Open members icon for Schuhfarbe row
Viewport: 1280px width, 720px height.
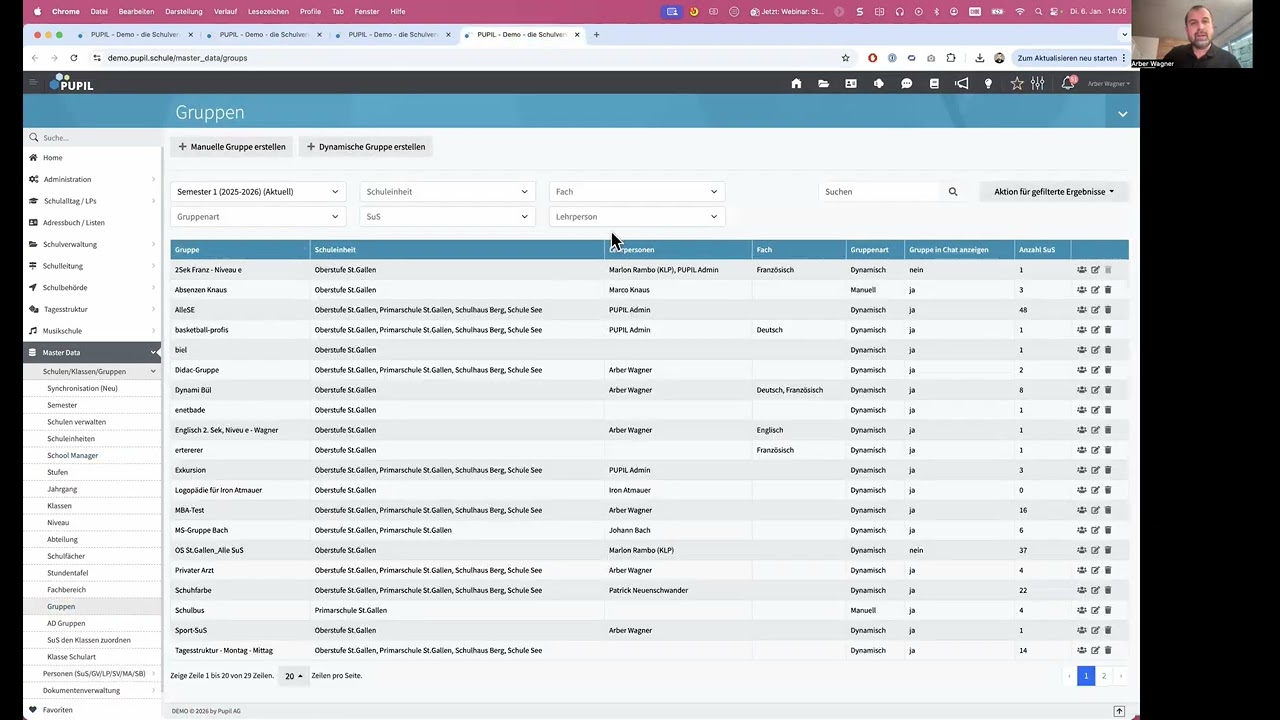click(1082, 590)
